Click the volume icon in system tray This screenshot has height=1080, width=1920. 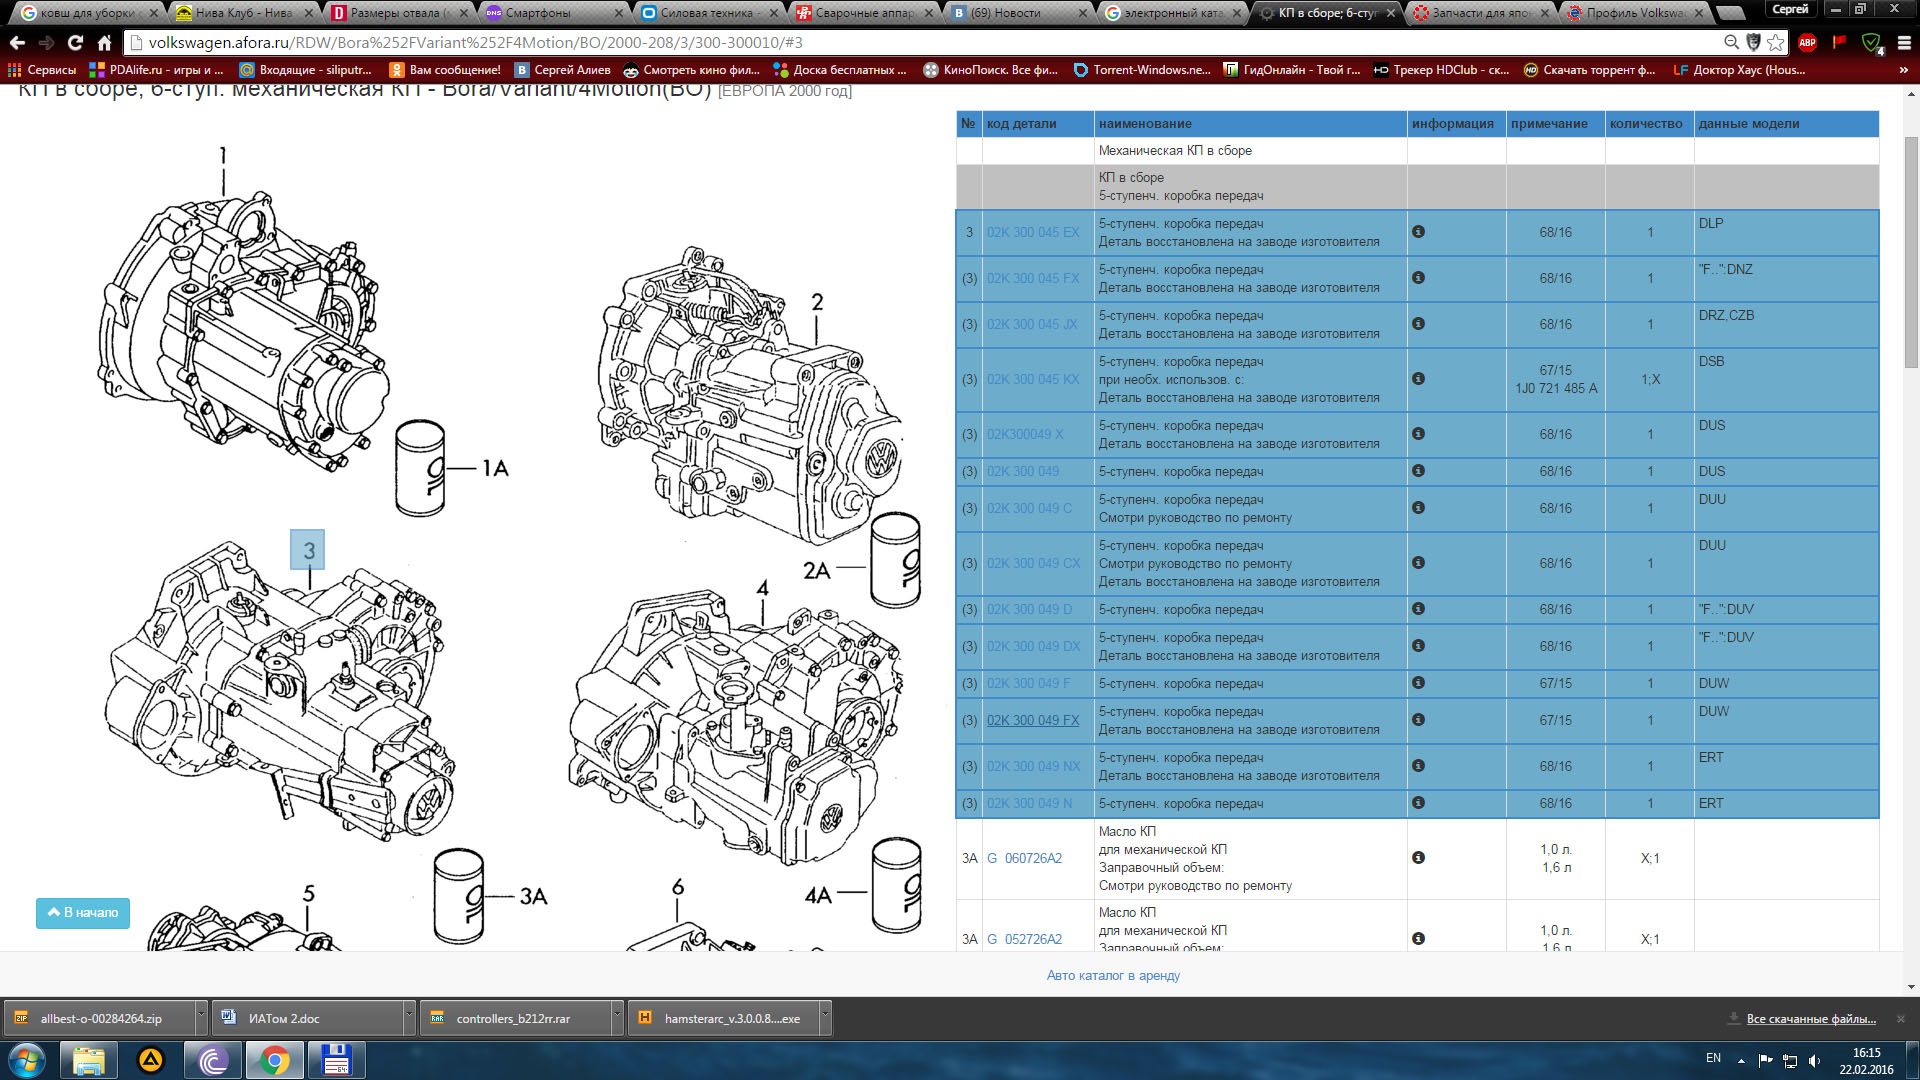click(1814, 1060)
